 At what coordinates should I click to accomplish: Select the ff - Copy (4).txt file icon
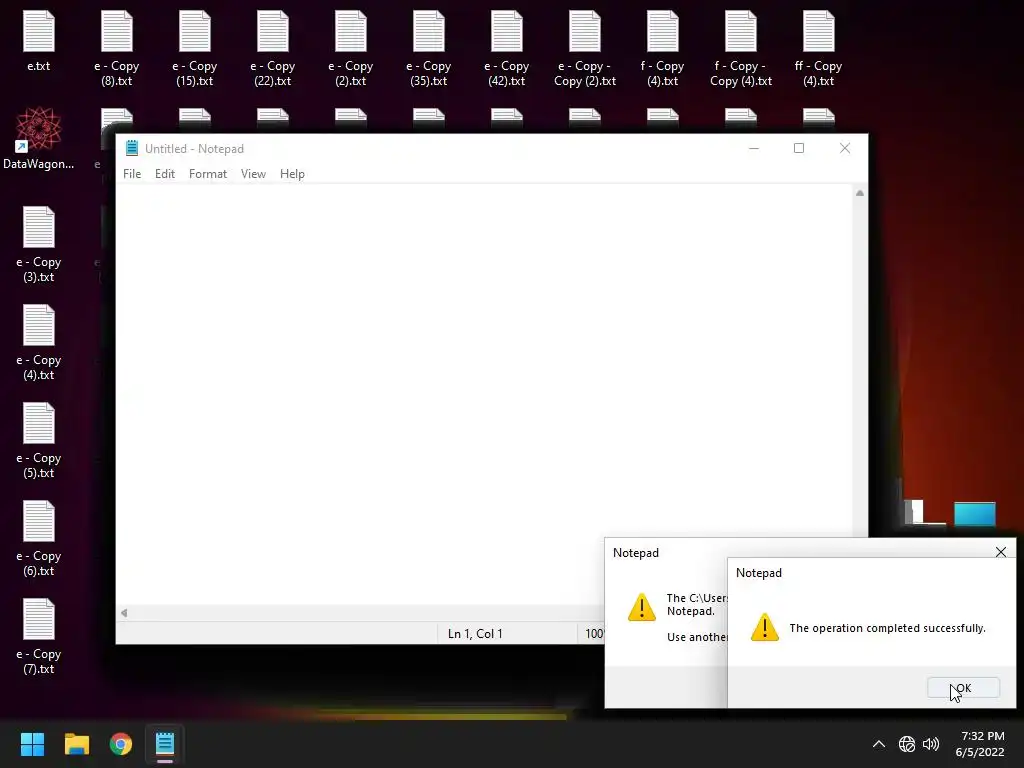tap(818, 31)
